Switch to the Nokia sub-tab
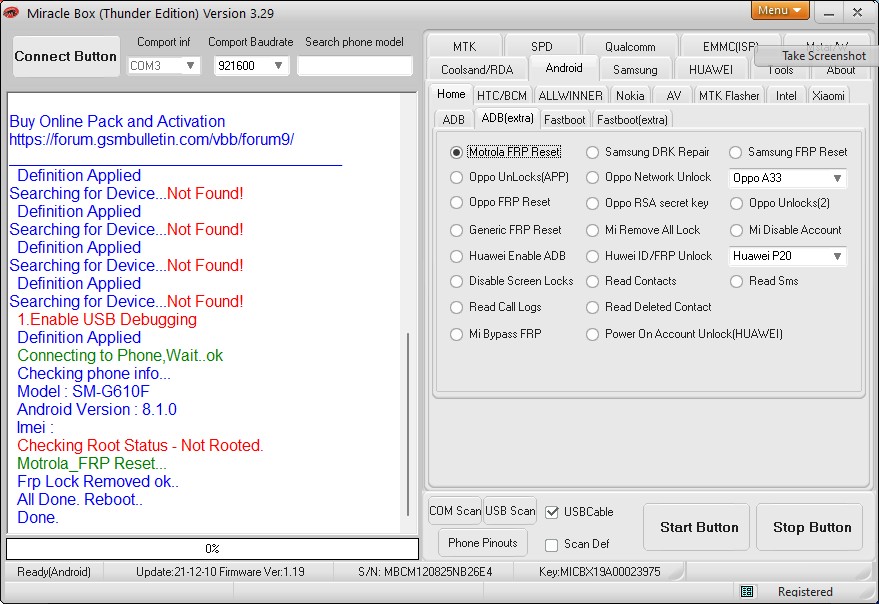879x604 pixels. (630, 96)
